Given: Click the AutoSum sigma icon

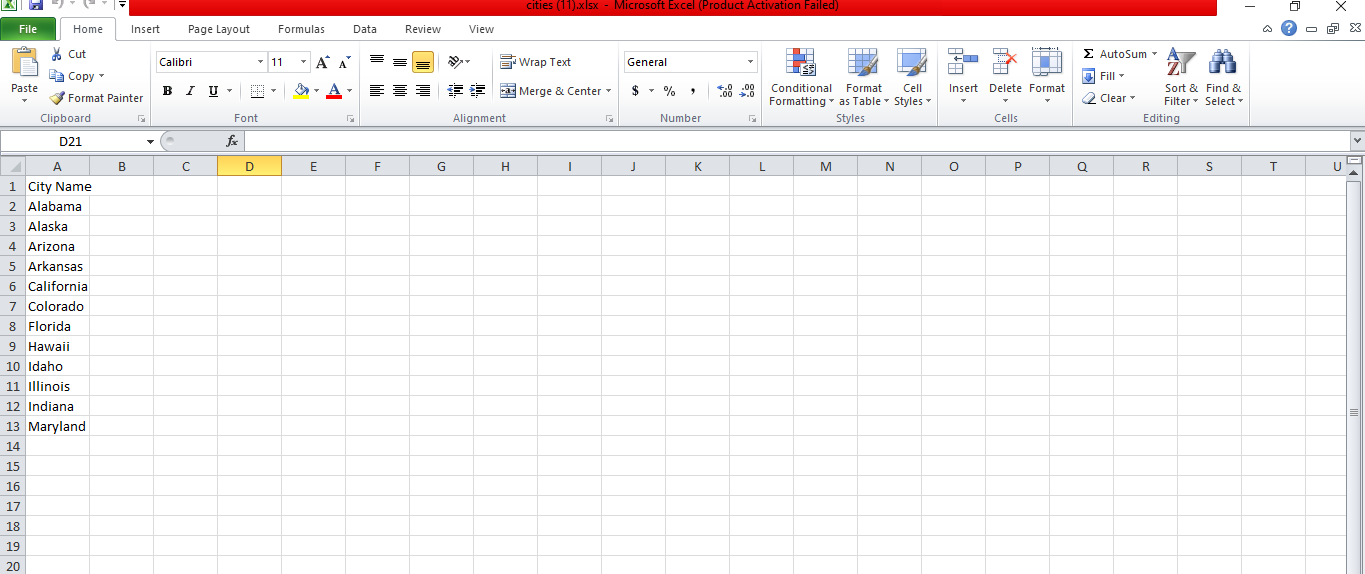Looking at the screenshot, I should click(1088, 54).
